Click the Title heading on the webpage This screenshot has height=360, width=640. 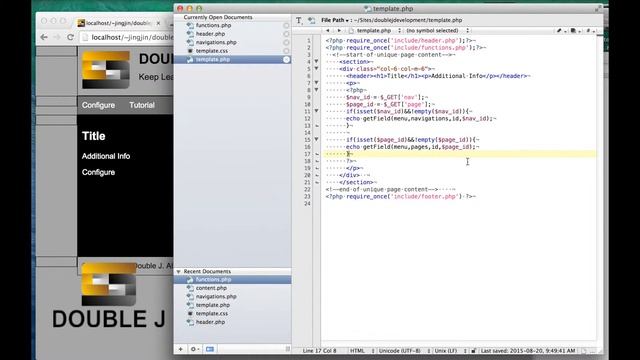coord(93,136)
